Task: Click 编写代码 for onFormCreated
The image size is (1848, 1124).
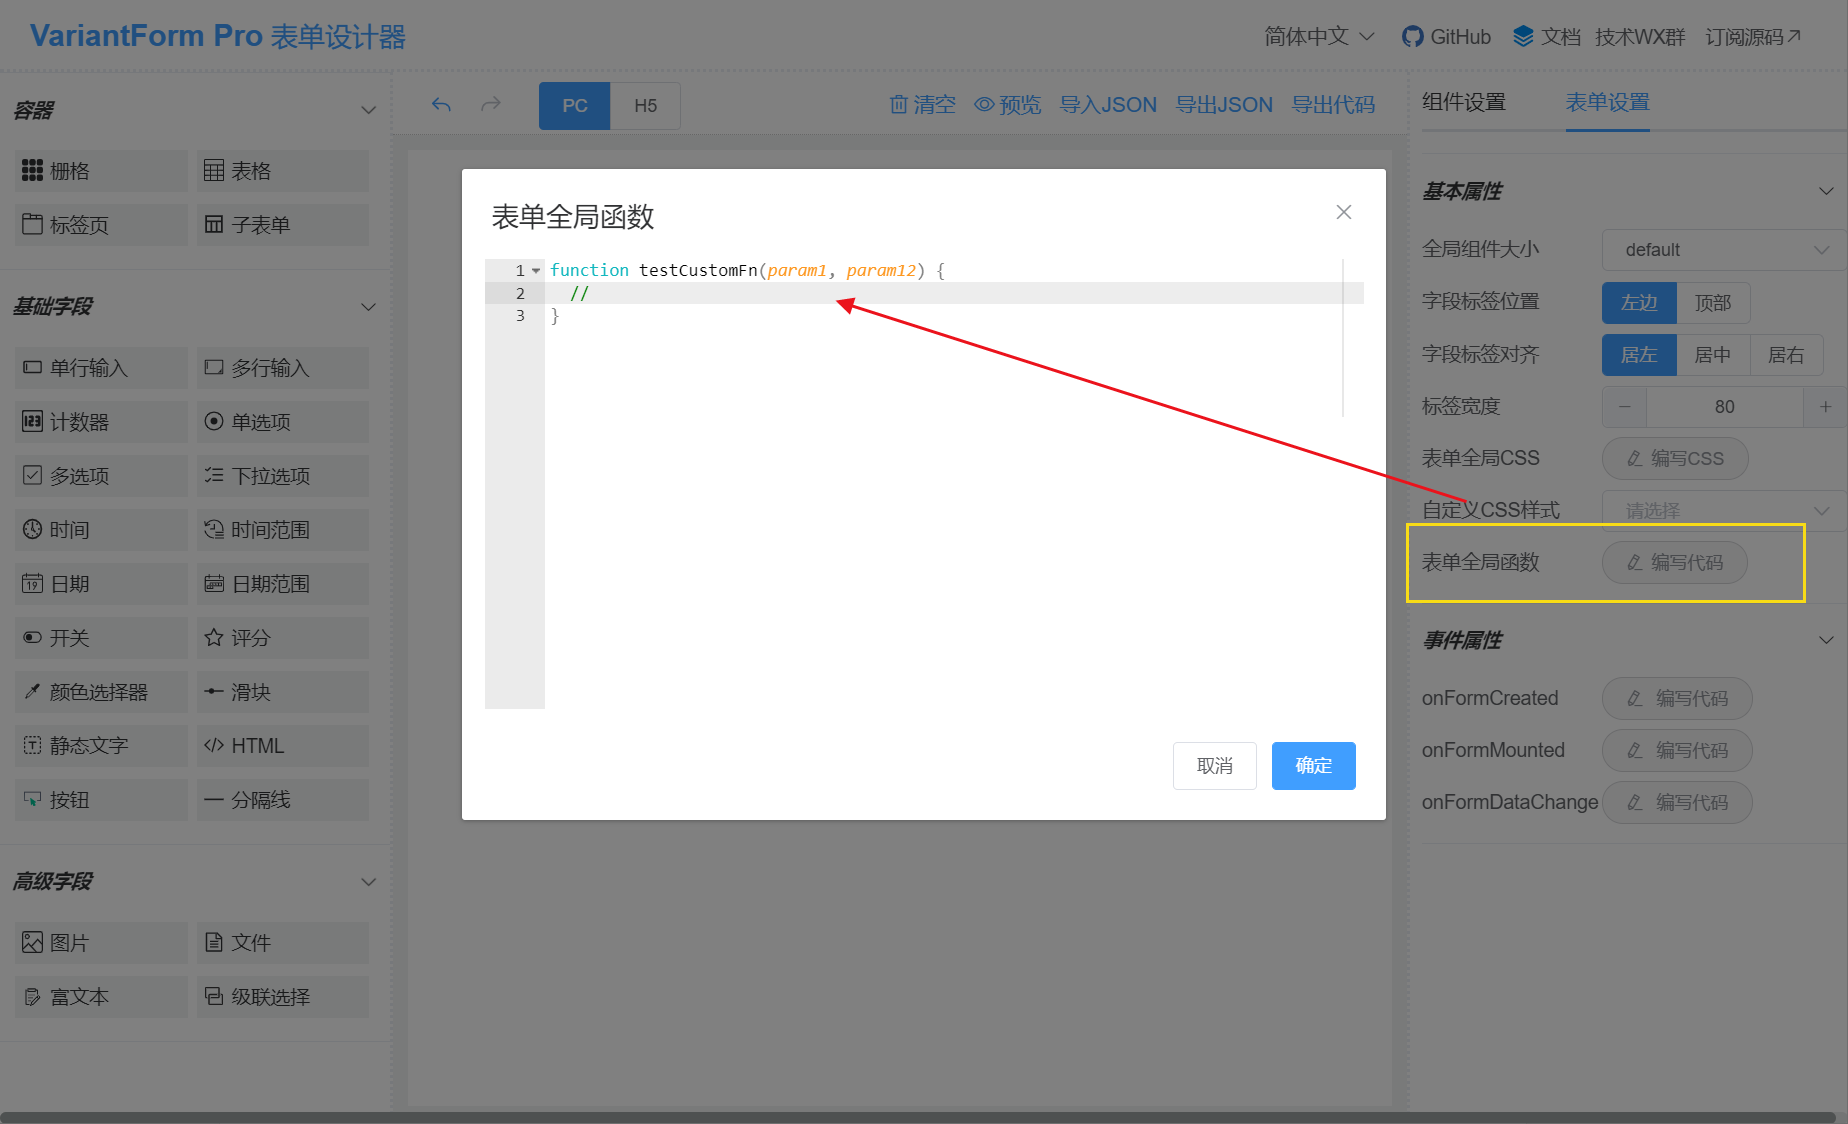Action: coord(1677,699)
